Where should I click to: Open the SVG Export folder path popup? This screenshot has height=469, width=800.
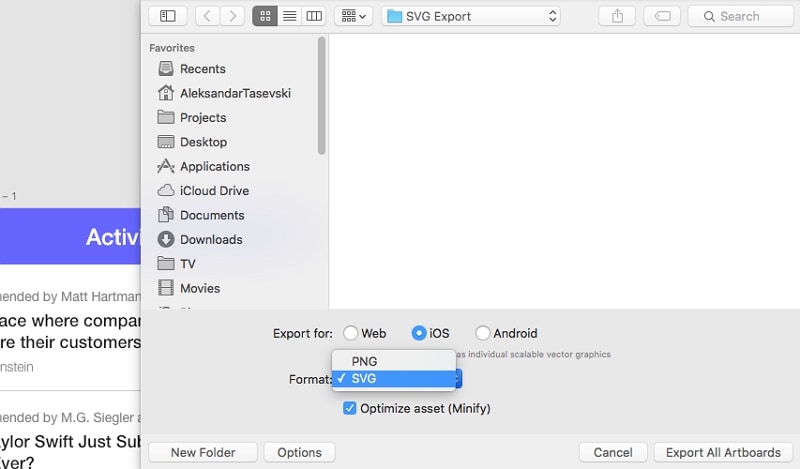(470, 16)
